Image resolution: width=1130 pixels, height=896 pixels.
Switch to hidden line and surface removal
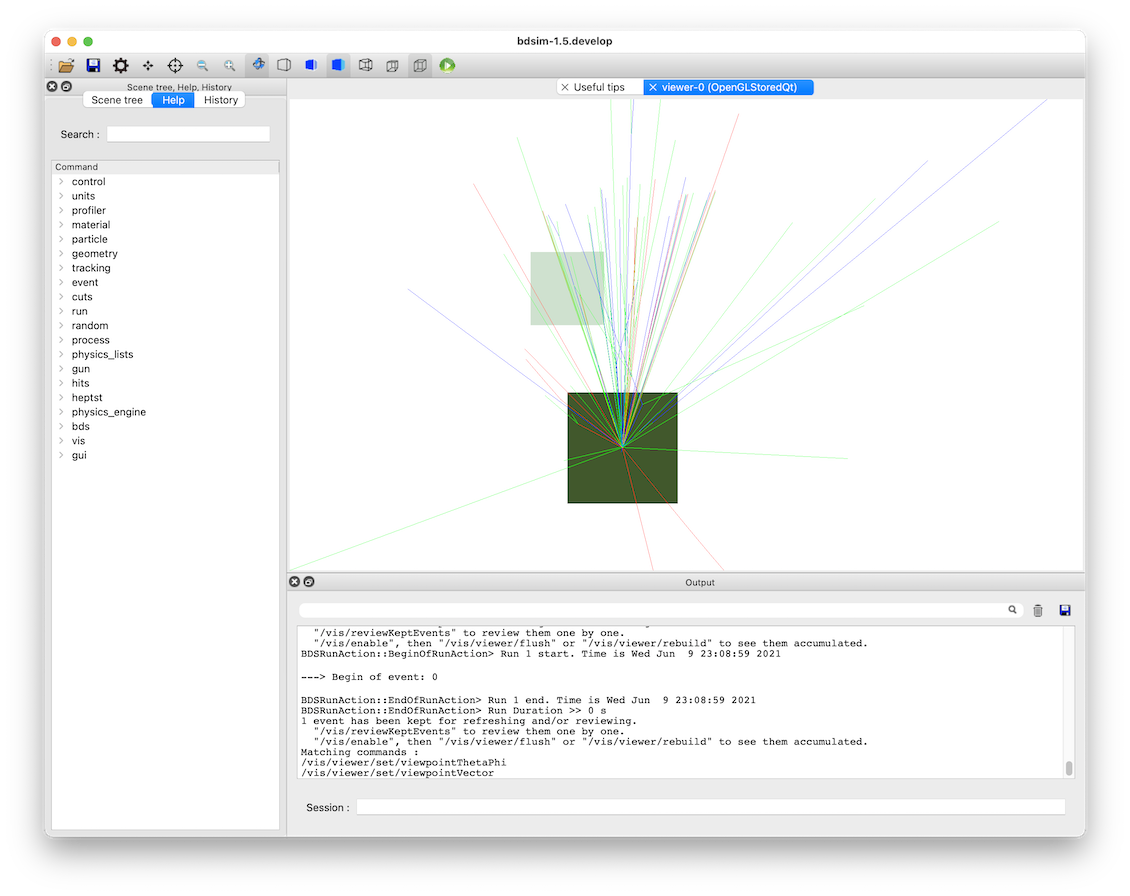pyautogui.click(x=311, y=66)
